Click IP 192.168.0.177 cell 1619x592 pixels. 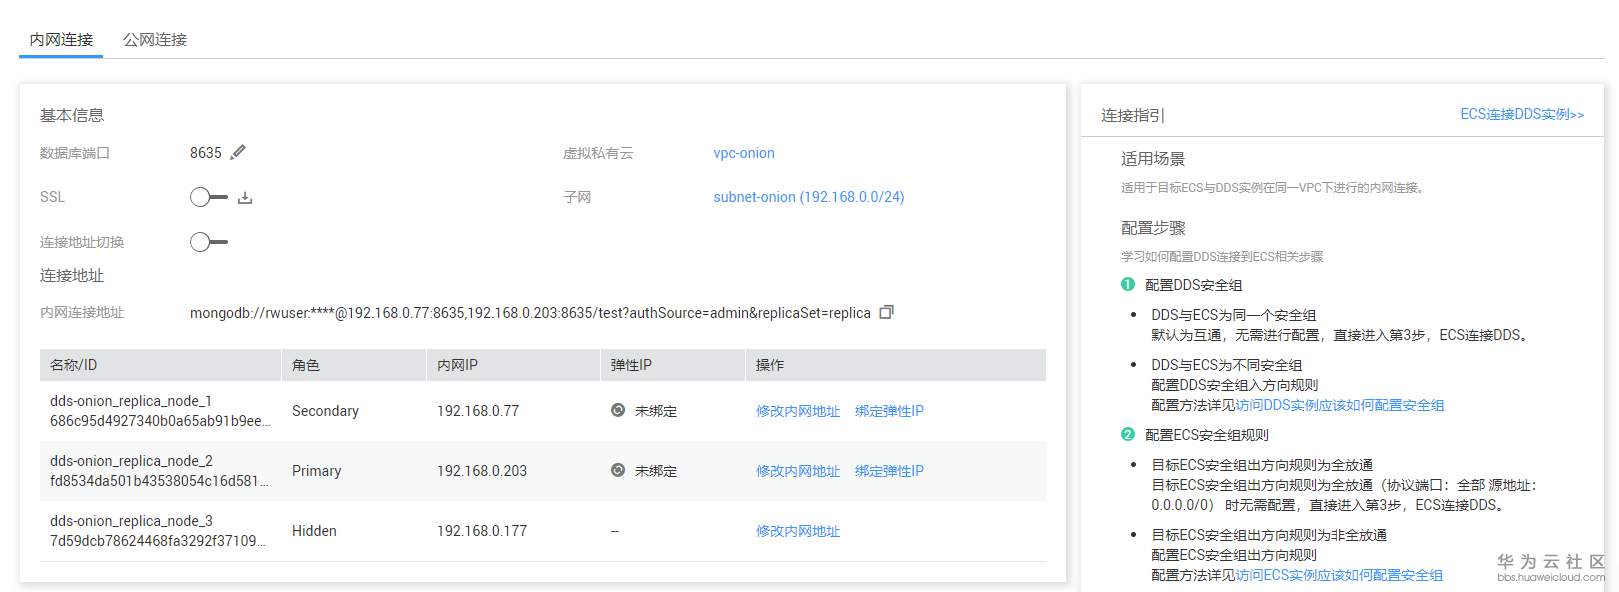(482, 531)
